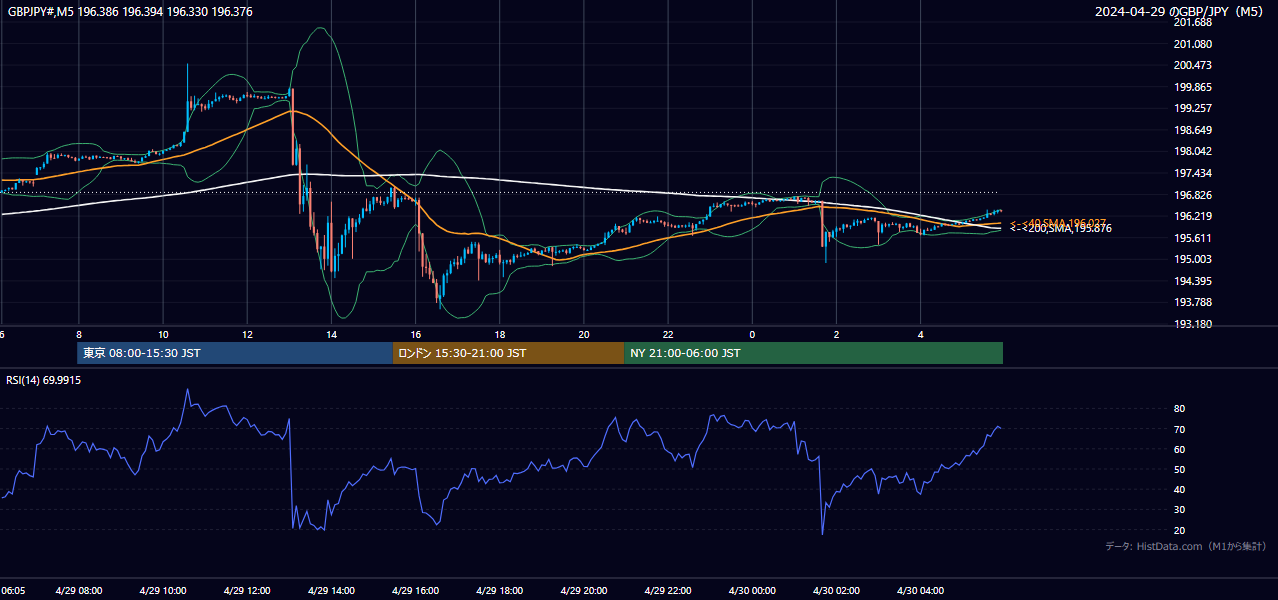Click RSI axis level 80
The image size is (1278, 600).
[1180, 409]
